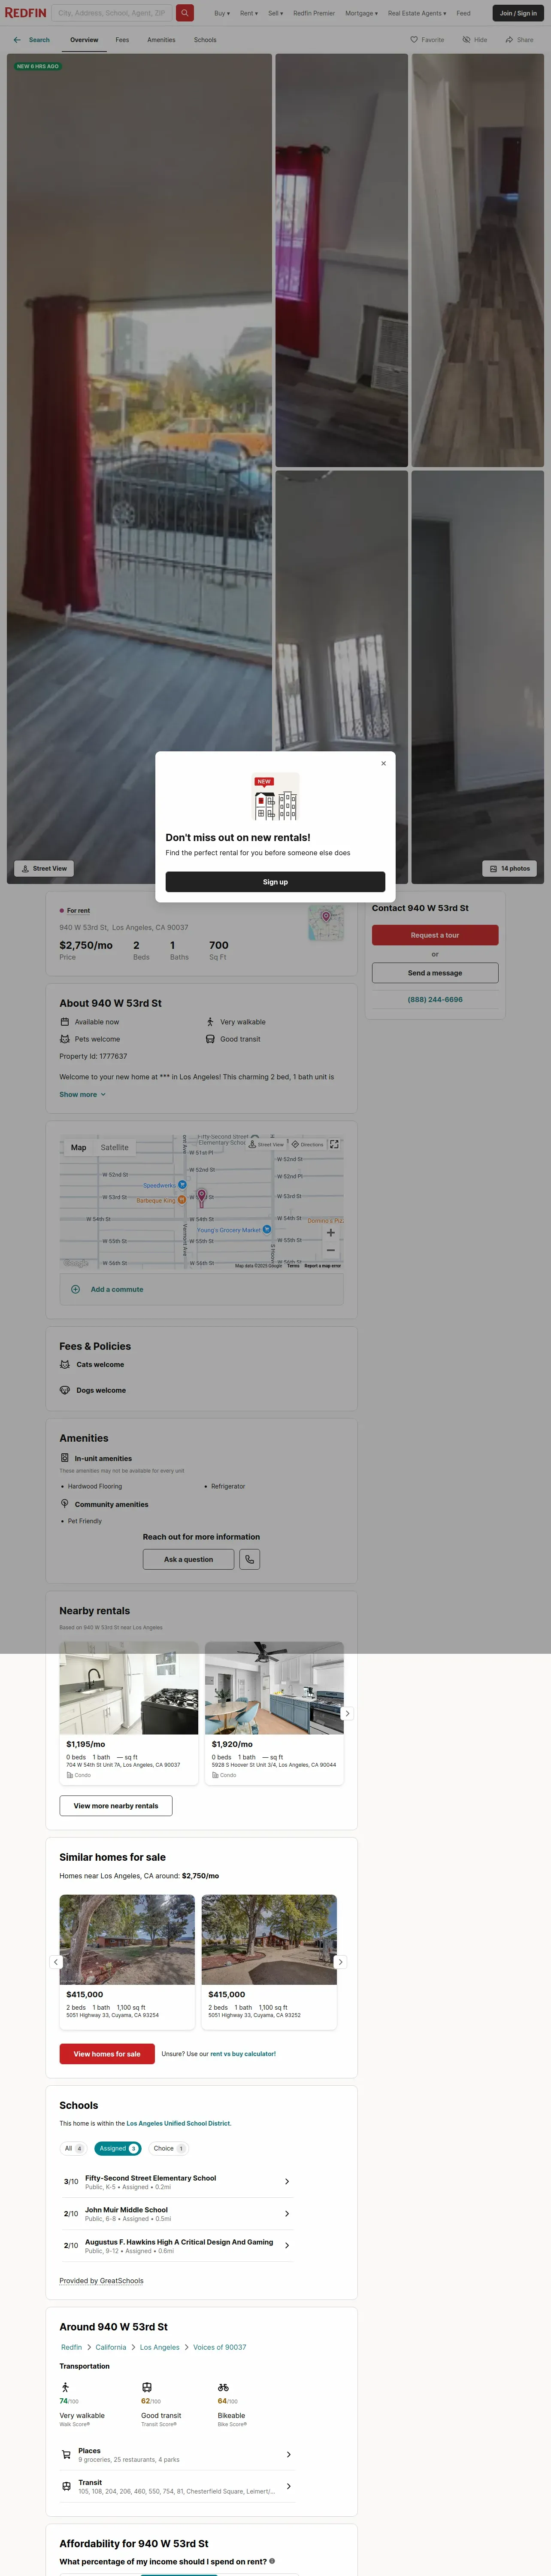Open the Rent dropdown menu

click(248, 13)
